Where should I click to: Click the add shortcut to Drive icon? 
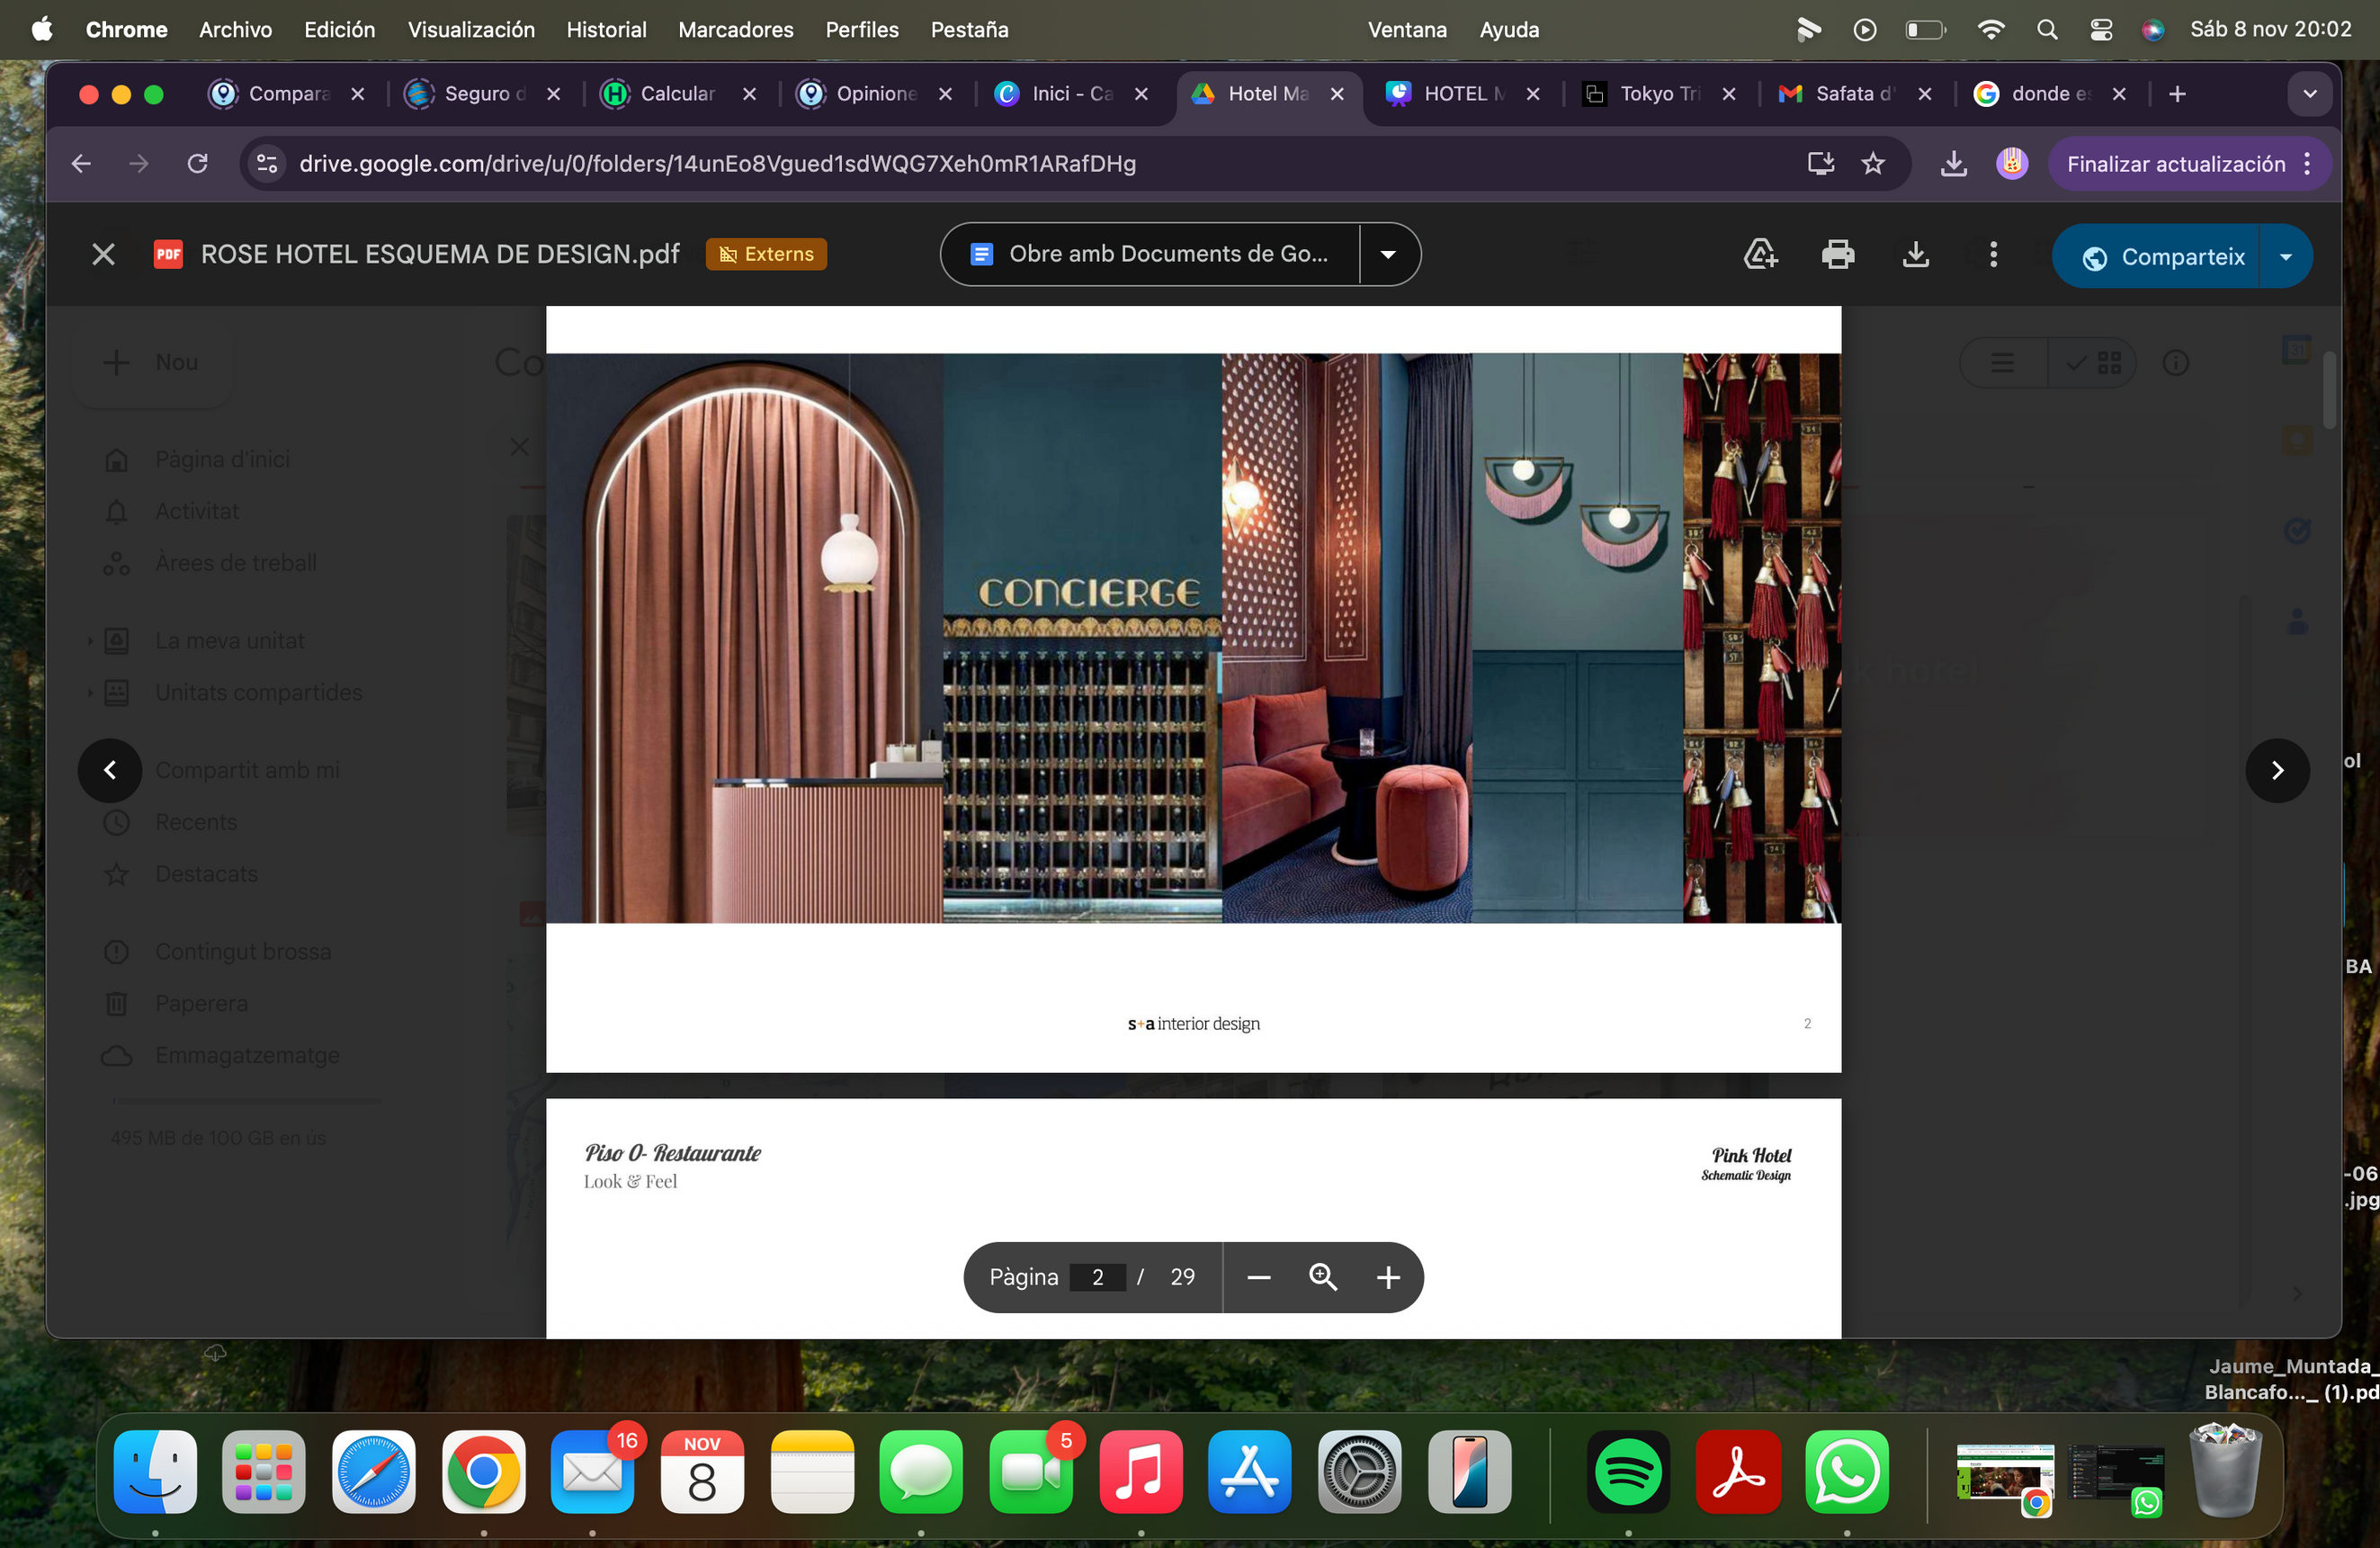[1760, 255]
